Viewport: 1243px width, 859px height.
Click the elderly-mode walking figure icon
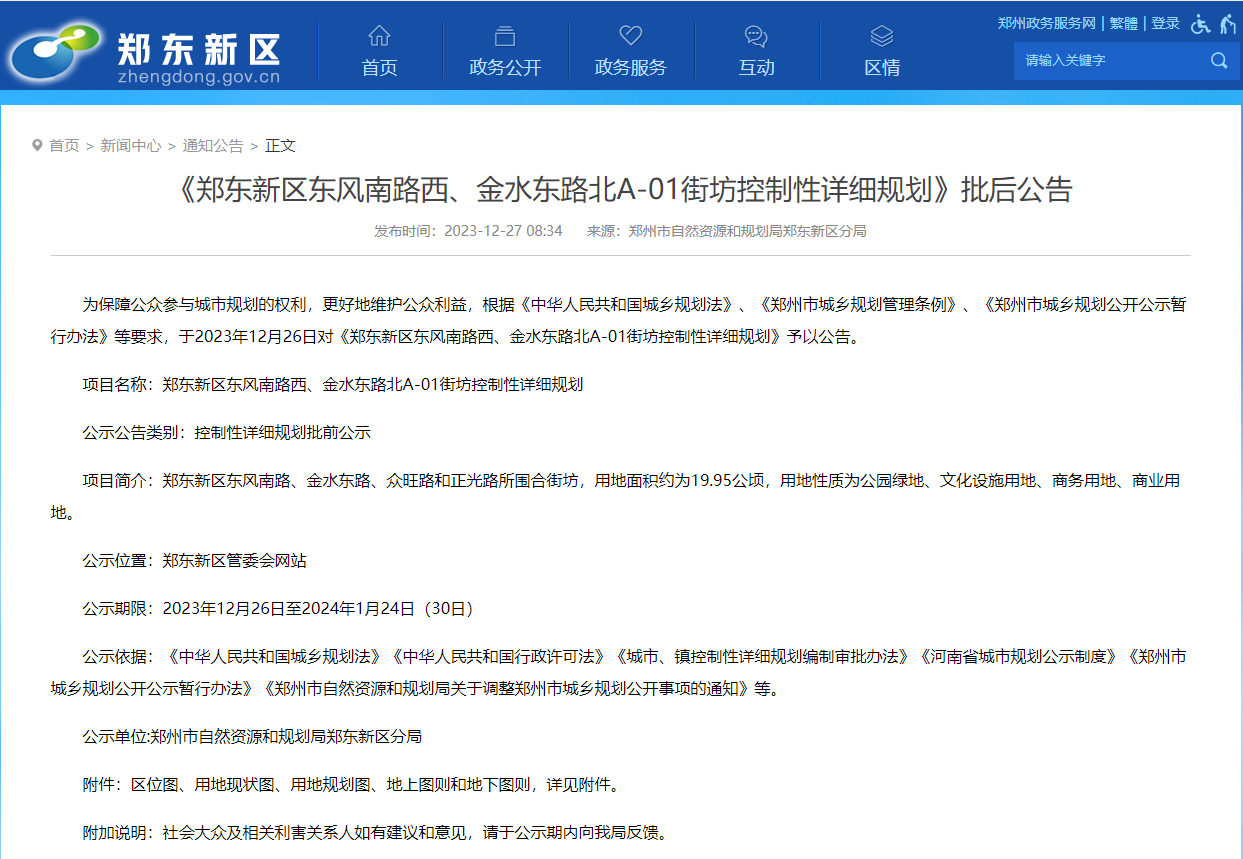pyautogui.click(x=1227, y=24)
